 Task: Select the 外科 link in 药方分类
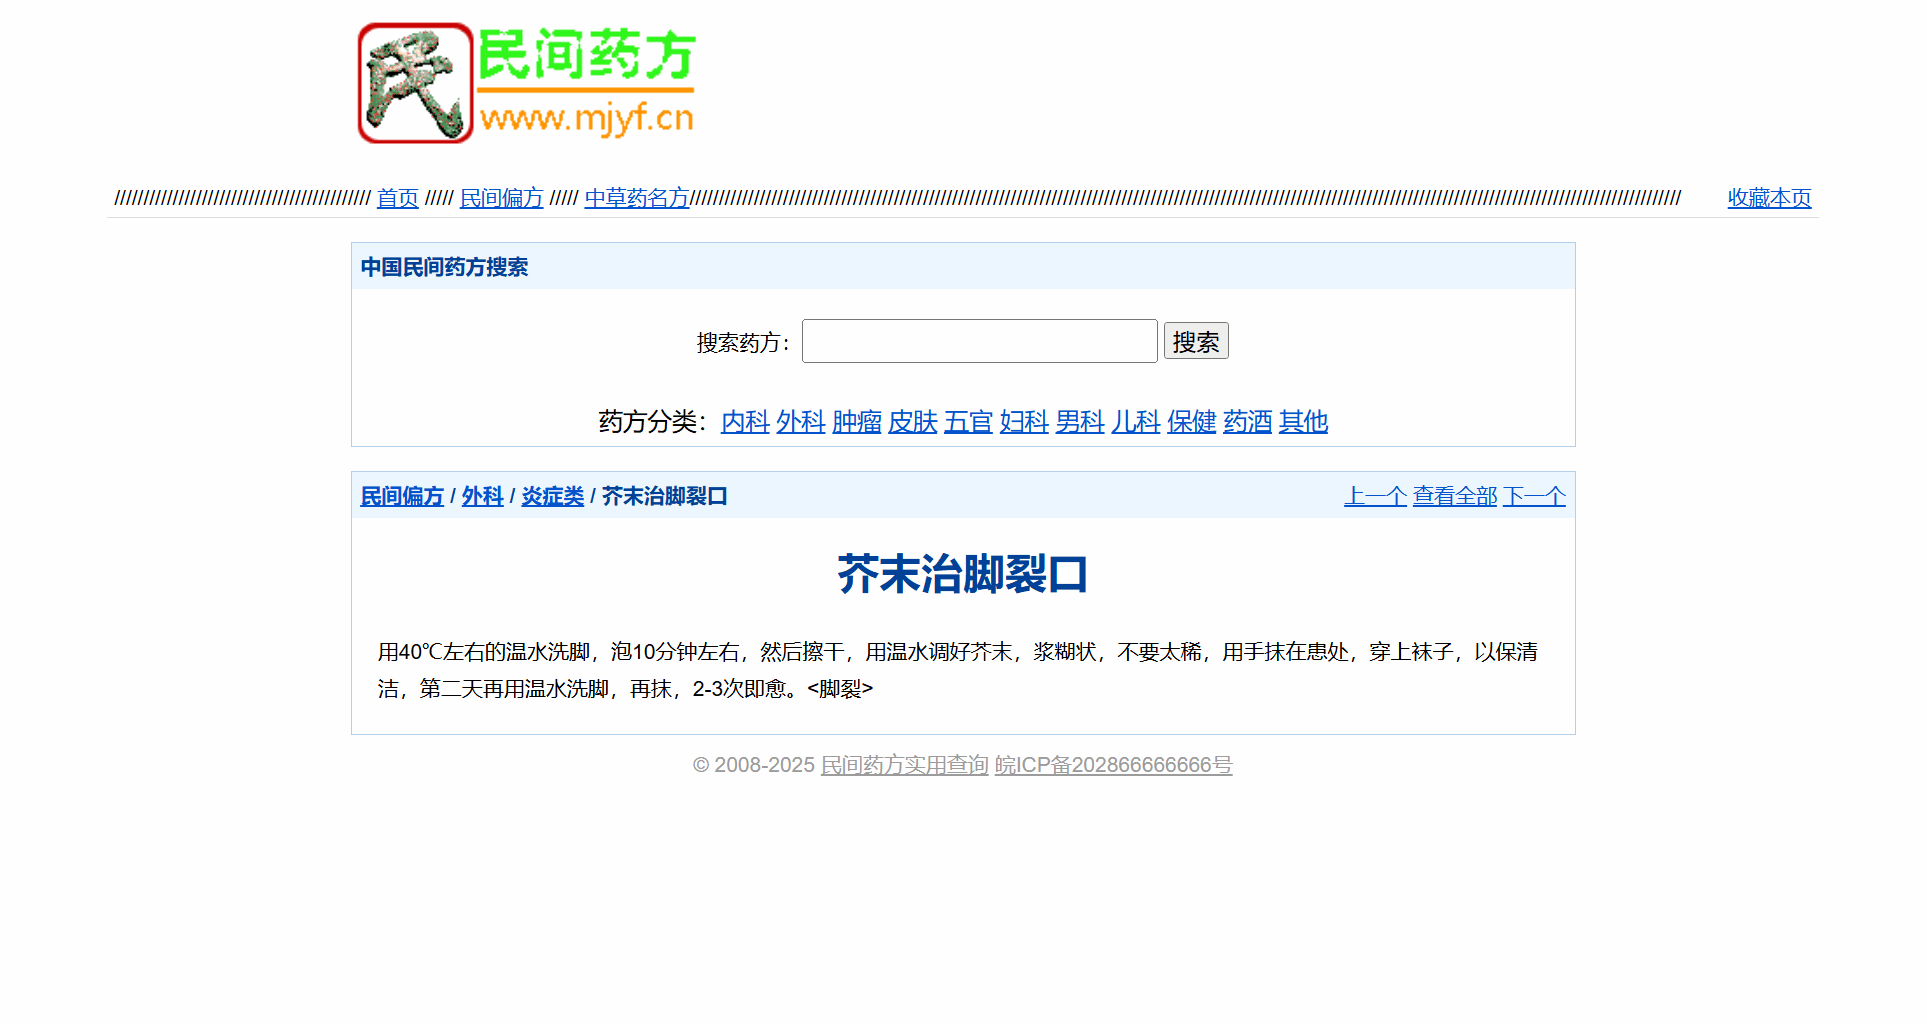801,422
